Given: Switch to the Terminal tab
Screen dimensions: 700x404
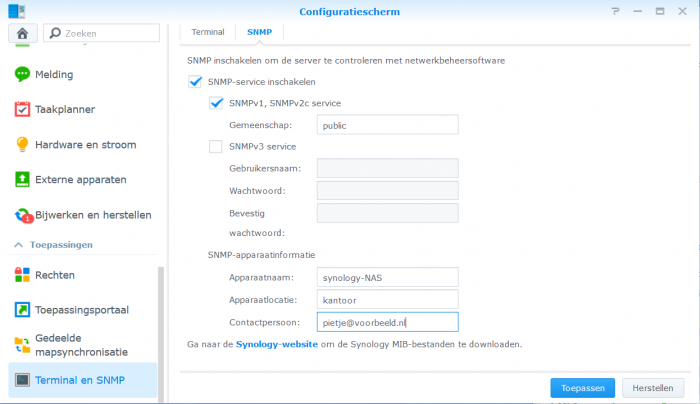Looking at the screenshot, I should (x=208, y=32).
